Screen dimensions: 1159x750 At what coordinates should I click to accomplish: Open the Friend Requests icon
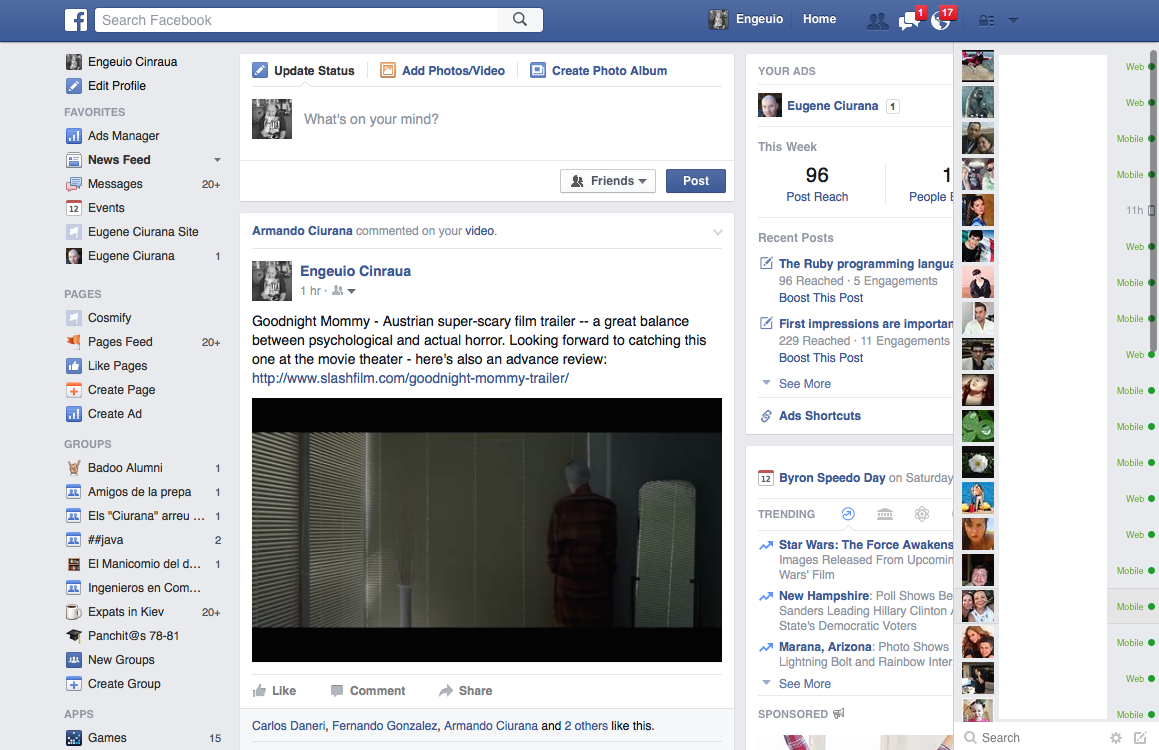pos(877,21)
